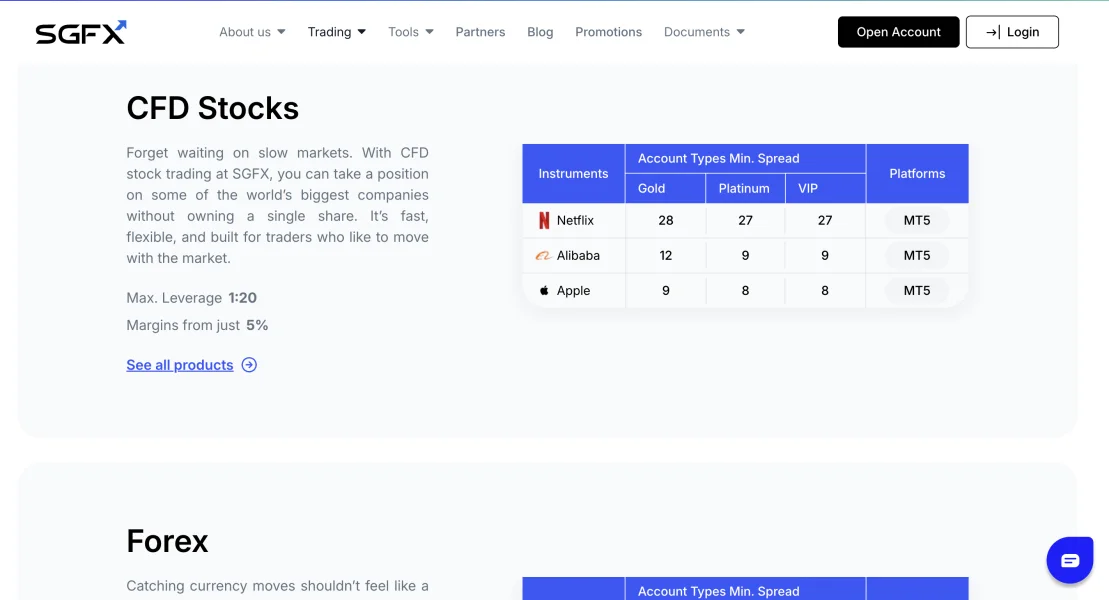Click the arrow icon beside See all products
The width and height of the screenshot is (1109, 600).
pyautogui.click(x=249, y=365)
